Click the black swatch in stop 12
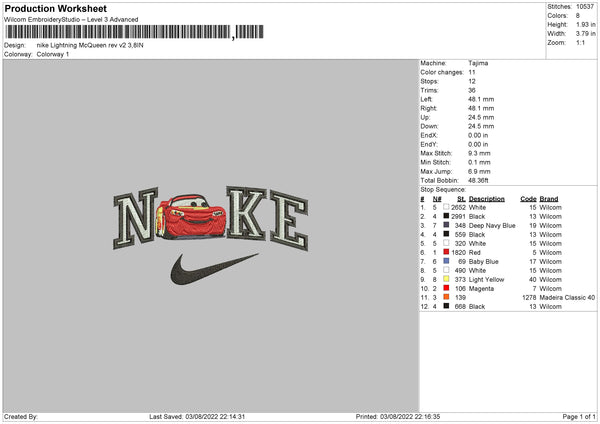The width and height of the screenshot is (600, 424). [446, 306]
